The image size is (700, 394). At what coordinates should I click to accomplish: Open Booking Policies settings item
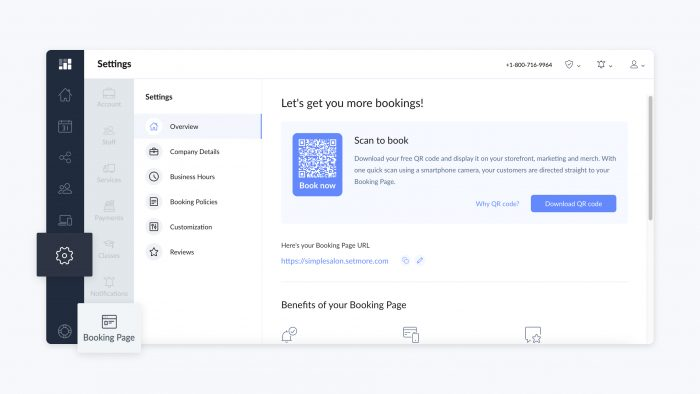pyautogui.click(x=198, y=202)
